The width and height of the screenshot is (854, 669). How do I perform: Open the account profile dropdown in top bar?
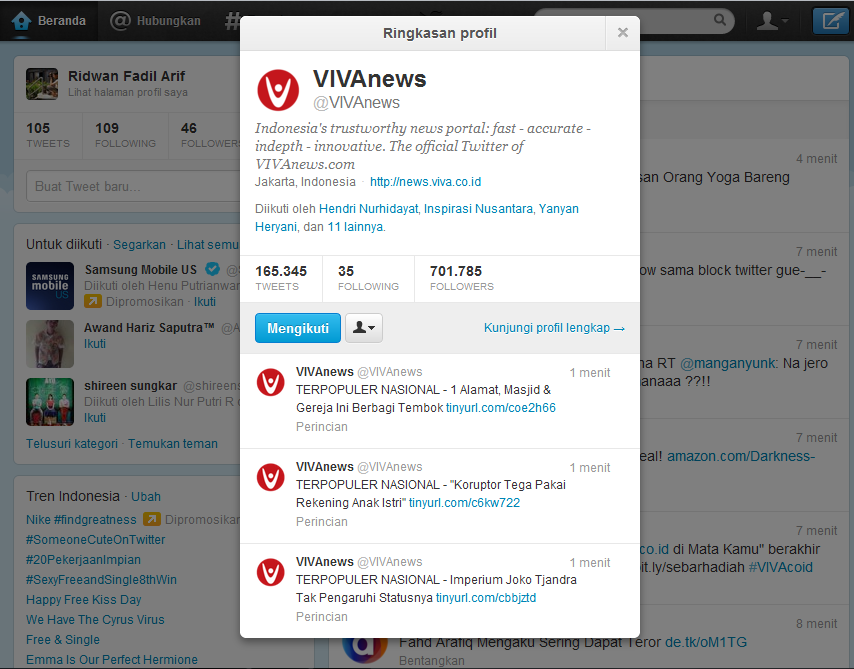click(772, 21)
